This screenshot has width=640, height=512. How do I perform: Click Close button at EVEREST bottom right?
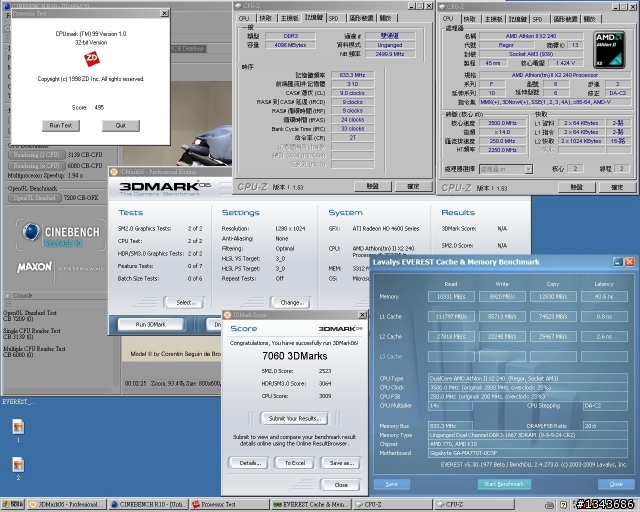(x=616, y=484)
